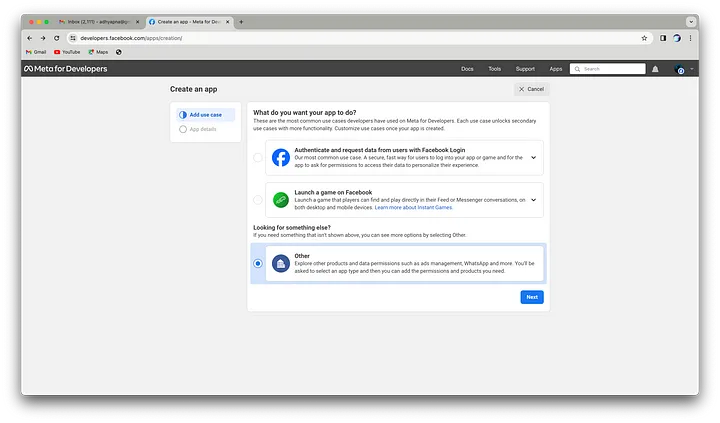Image resolution: width=720 pixels, height=423 pixels.
Task: Click the browser address bar URL
Action: tap(131, 38)
